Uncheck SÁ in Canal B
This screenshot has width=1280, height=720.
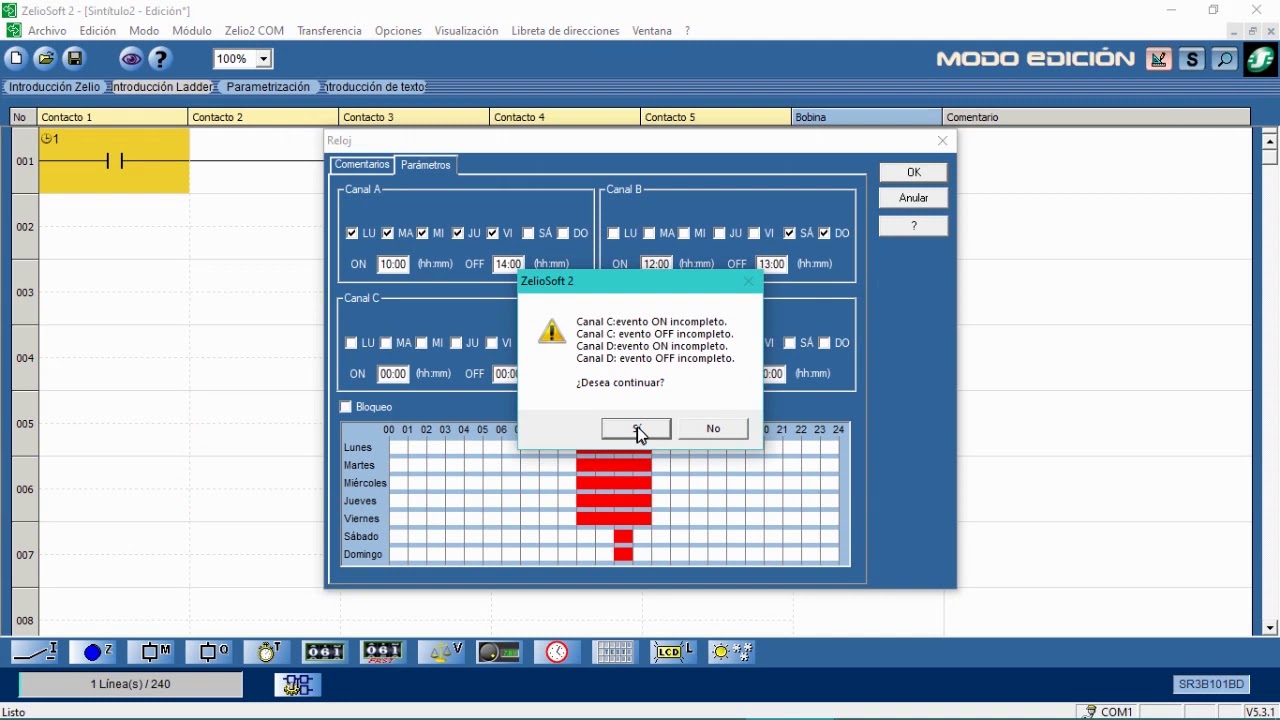coord(789,233)
